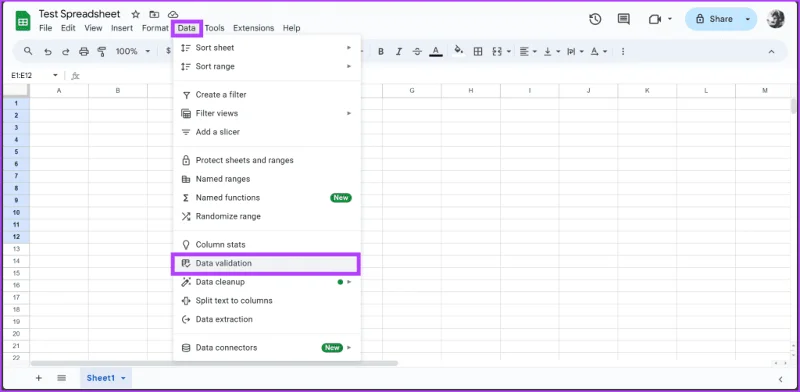Open the fill color bucket
Image resolution: width=800 pixels, height=392 pixels.
[459, 51]
